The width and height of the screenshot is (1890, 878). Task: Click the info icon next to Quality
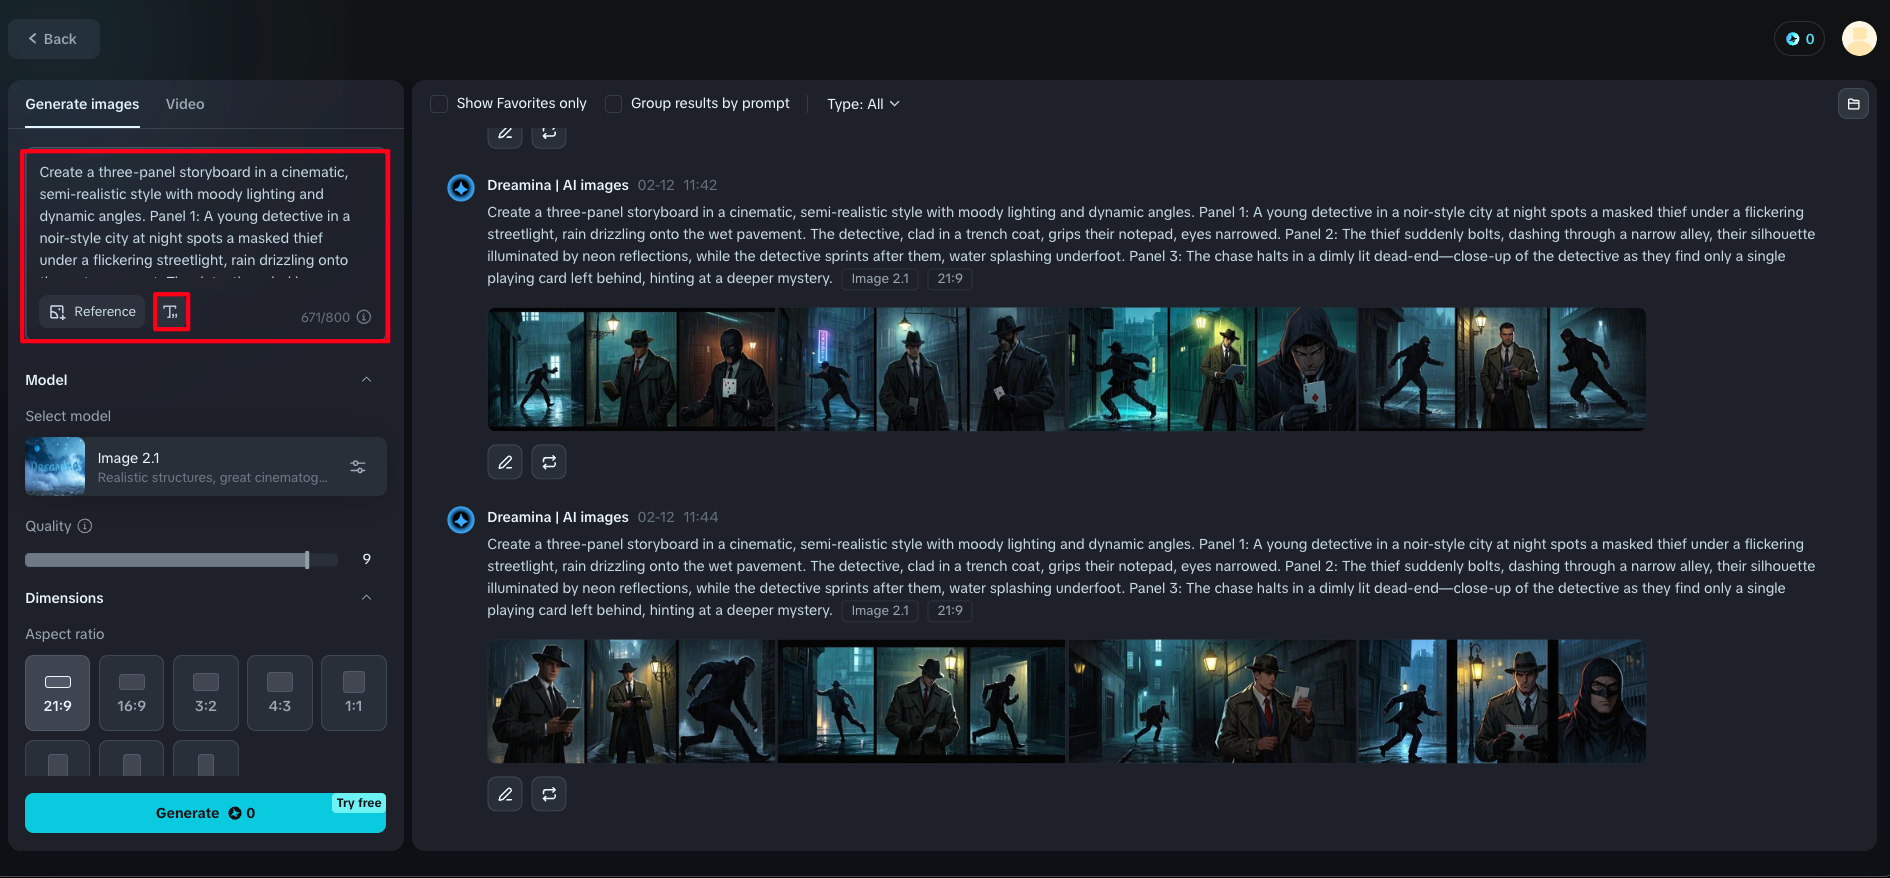pos(85,526)
